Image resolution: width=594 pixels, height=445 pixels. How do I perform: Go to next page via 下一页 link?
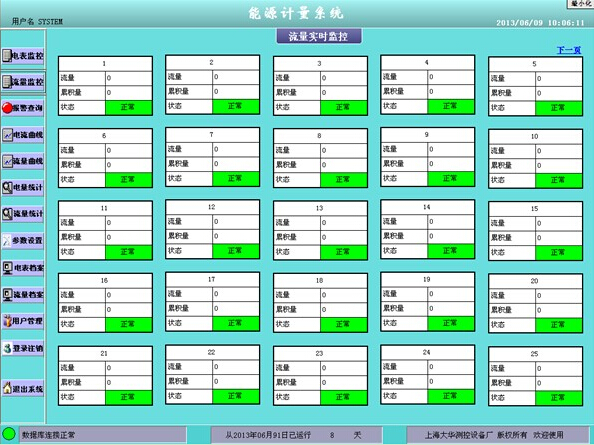[x=569, y=50]
